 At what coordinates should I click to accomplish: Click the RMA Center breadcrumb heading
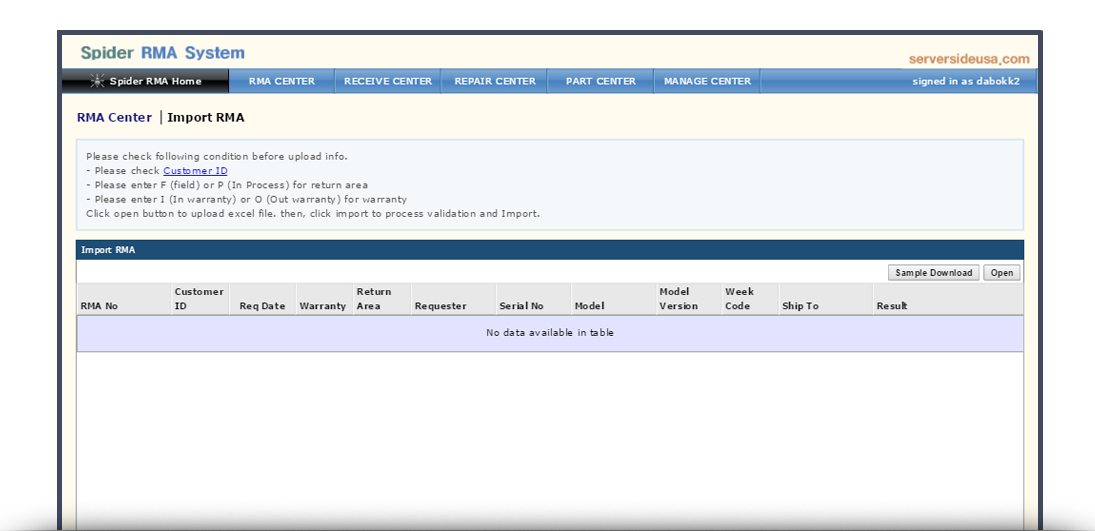tap(114, 117)
